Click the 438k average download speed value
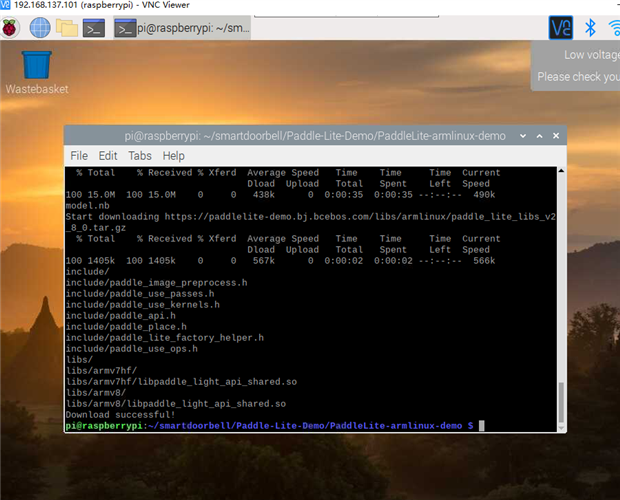Image resolution: width=620 pixels, height=500 pixels. tap(264, 194)
